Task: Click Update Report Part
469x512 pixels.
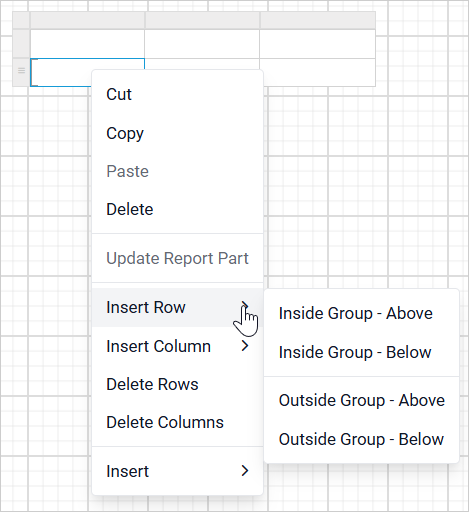Action: (x=177, y=258)
